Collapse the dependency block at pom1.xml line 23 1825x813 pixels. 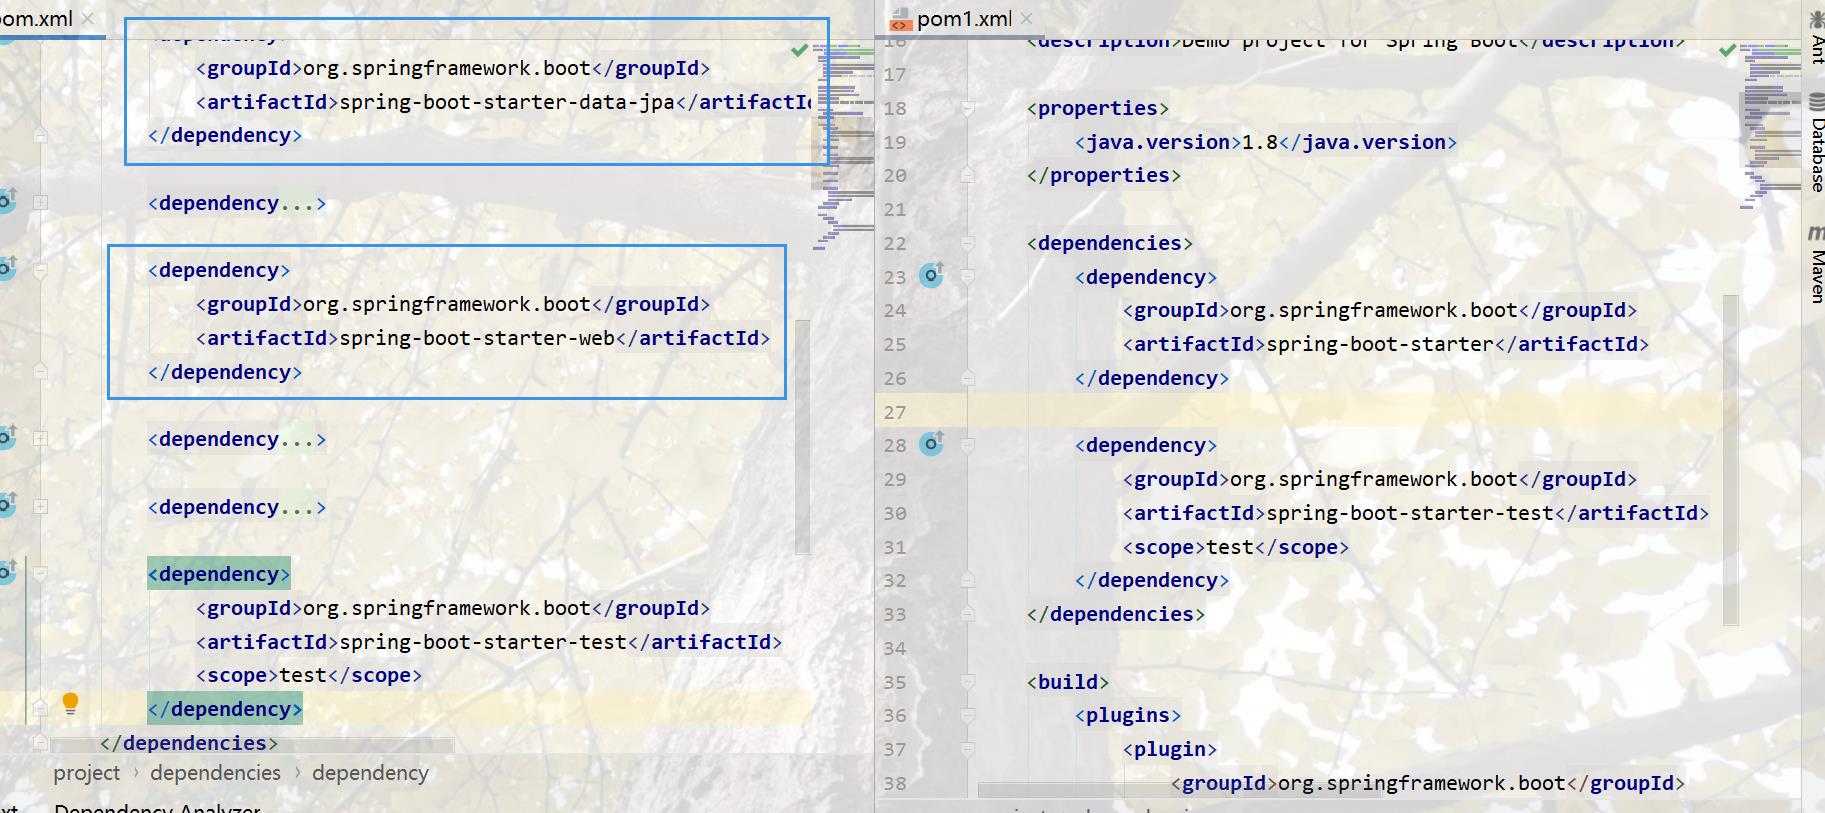click(x=967, y=277)
